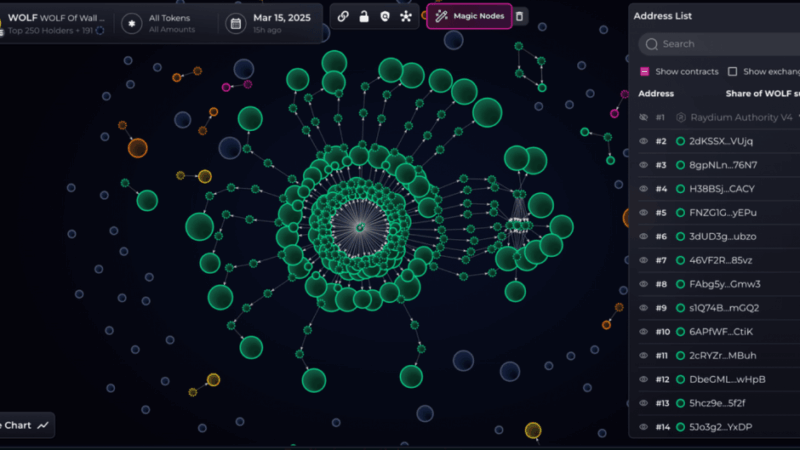Click the green circle icon for 2cRYZr...MBuh

click(680, 356)
